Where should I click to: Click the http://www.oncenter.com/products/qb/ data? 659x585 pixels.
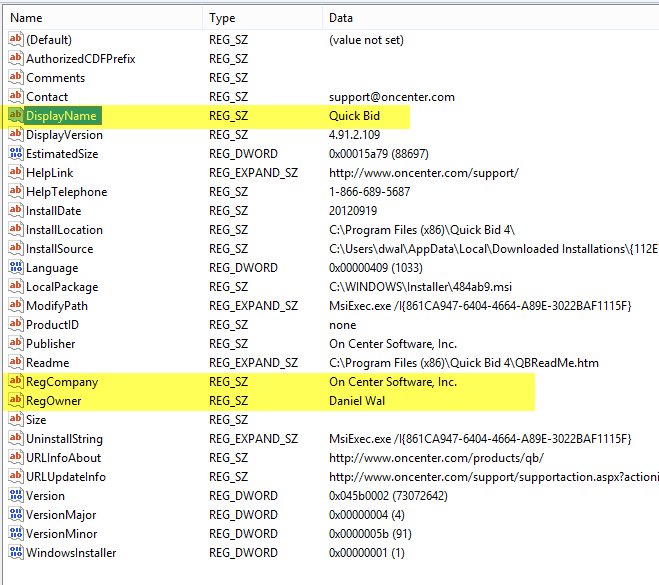pos(436,458)
